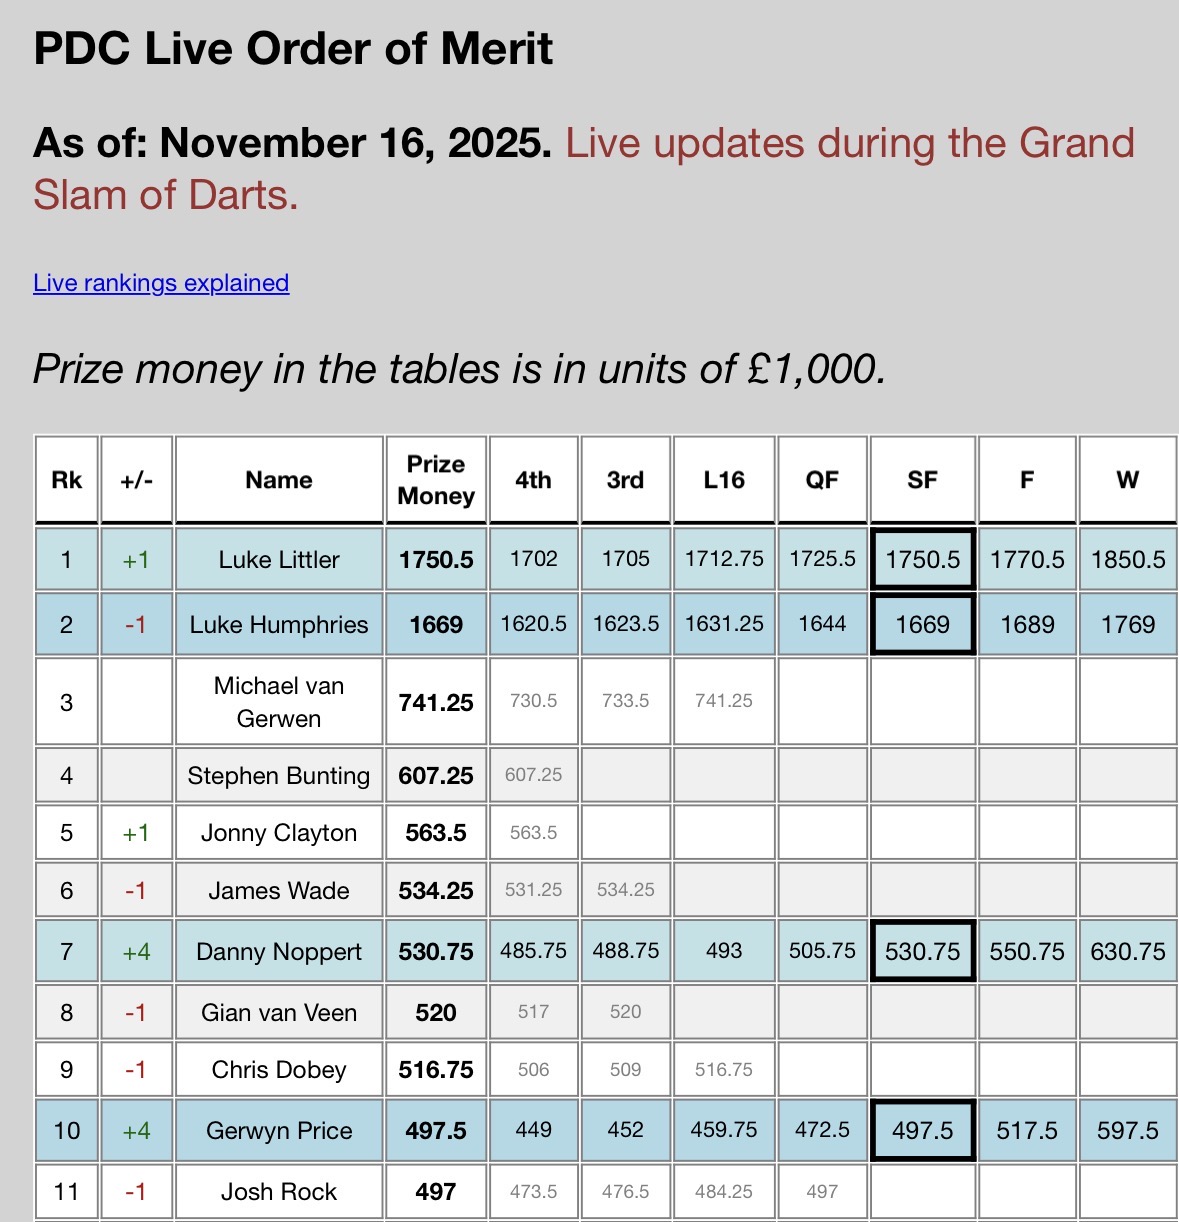
Task: Select the "Prize Money" column header
Action: pos(436,480)
